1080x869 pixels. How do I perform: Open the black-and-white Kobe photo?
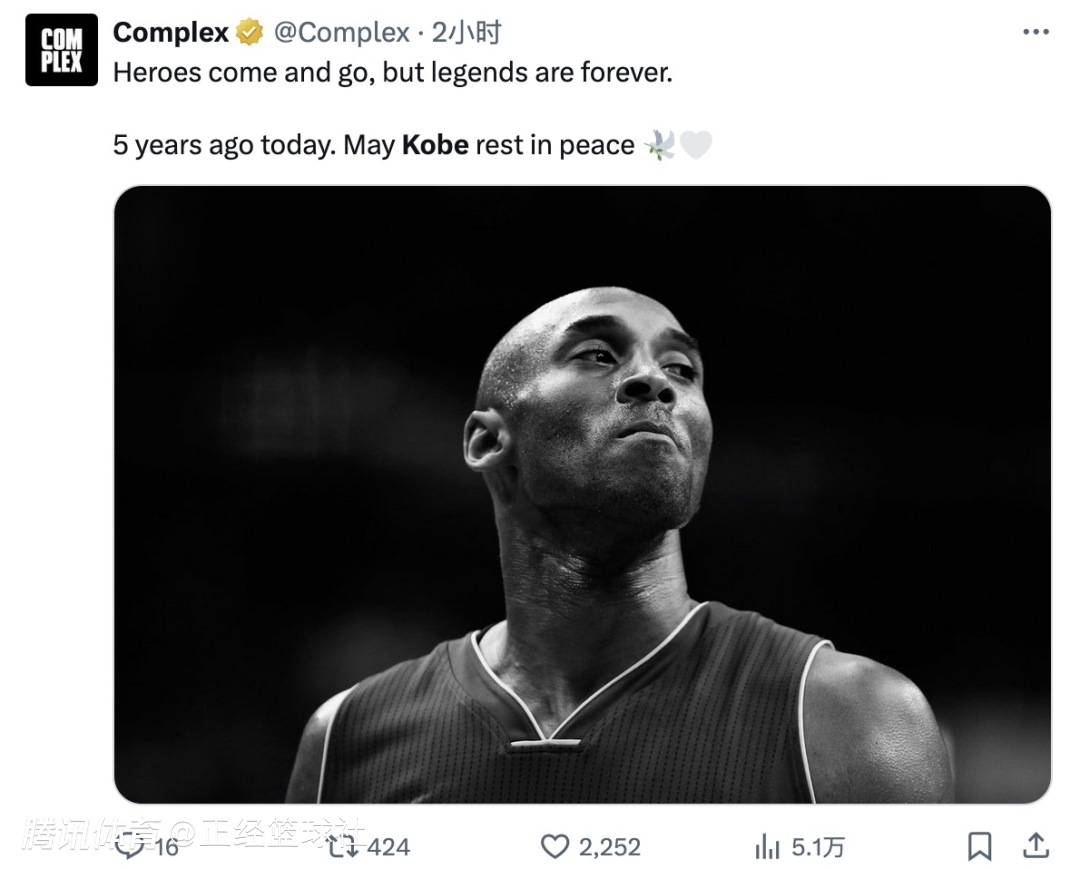(582, 494)
